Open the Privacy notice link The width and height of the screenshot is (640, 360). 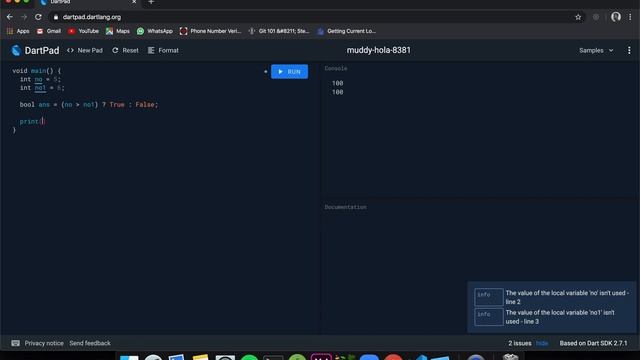(44, 343)
